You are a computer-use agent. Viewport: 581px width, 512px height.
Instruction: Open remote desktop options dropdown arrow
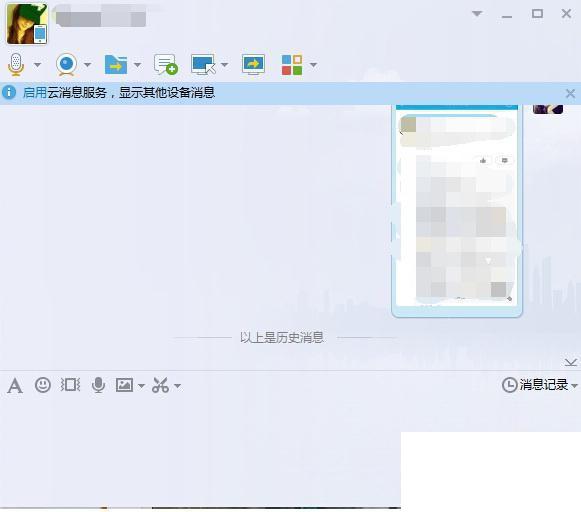(224, 65)
